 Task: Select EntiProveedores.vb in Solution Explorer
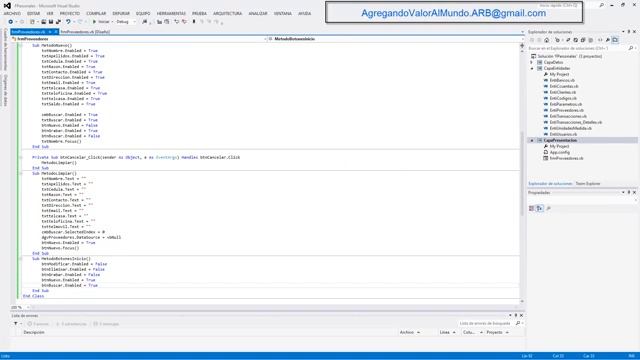(567, 110)
